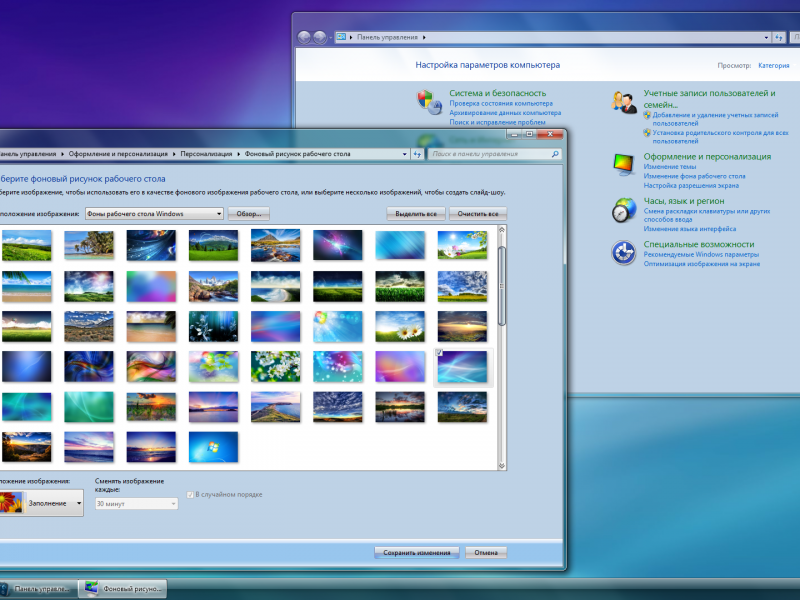Image resolution: width=800 pixels, height=600 pixels.
Task: Select the checked blue light waves wallpaper
Action: pos(462,366)
